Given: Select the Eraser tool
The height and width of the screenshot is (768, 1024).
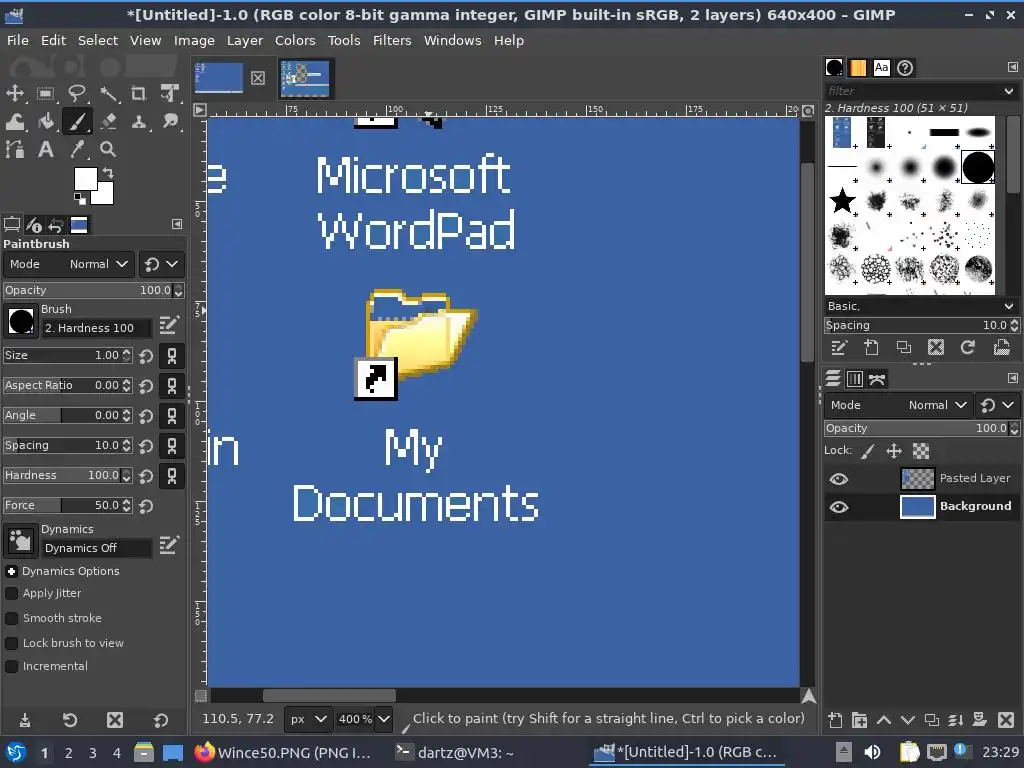Looking at the screenshot, I should pos(108,121).
